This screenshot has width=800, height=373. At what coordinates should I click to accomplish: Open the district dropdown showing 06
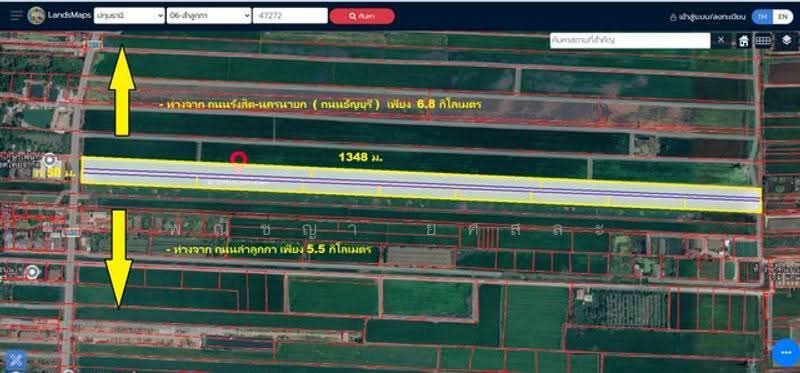pos(209,16)
